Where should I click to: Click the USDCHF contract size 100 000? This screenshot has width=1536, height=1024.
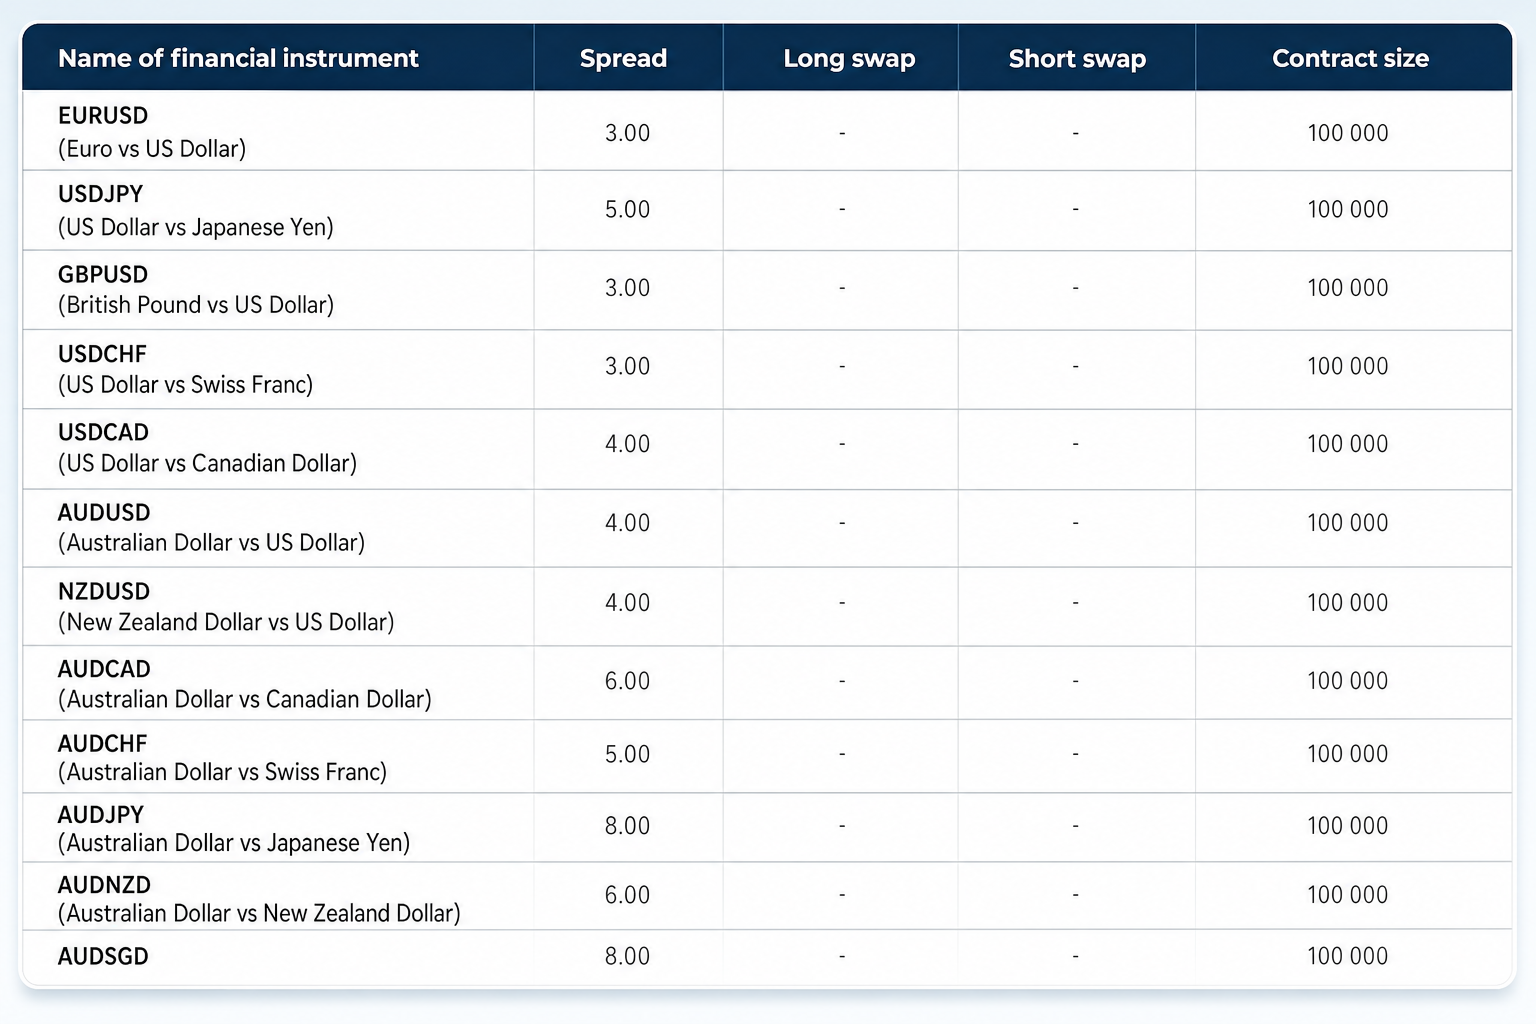pyautogui.click(x=1348, y=366)
